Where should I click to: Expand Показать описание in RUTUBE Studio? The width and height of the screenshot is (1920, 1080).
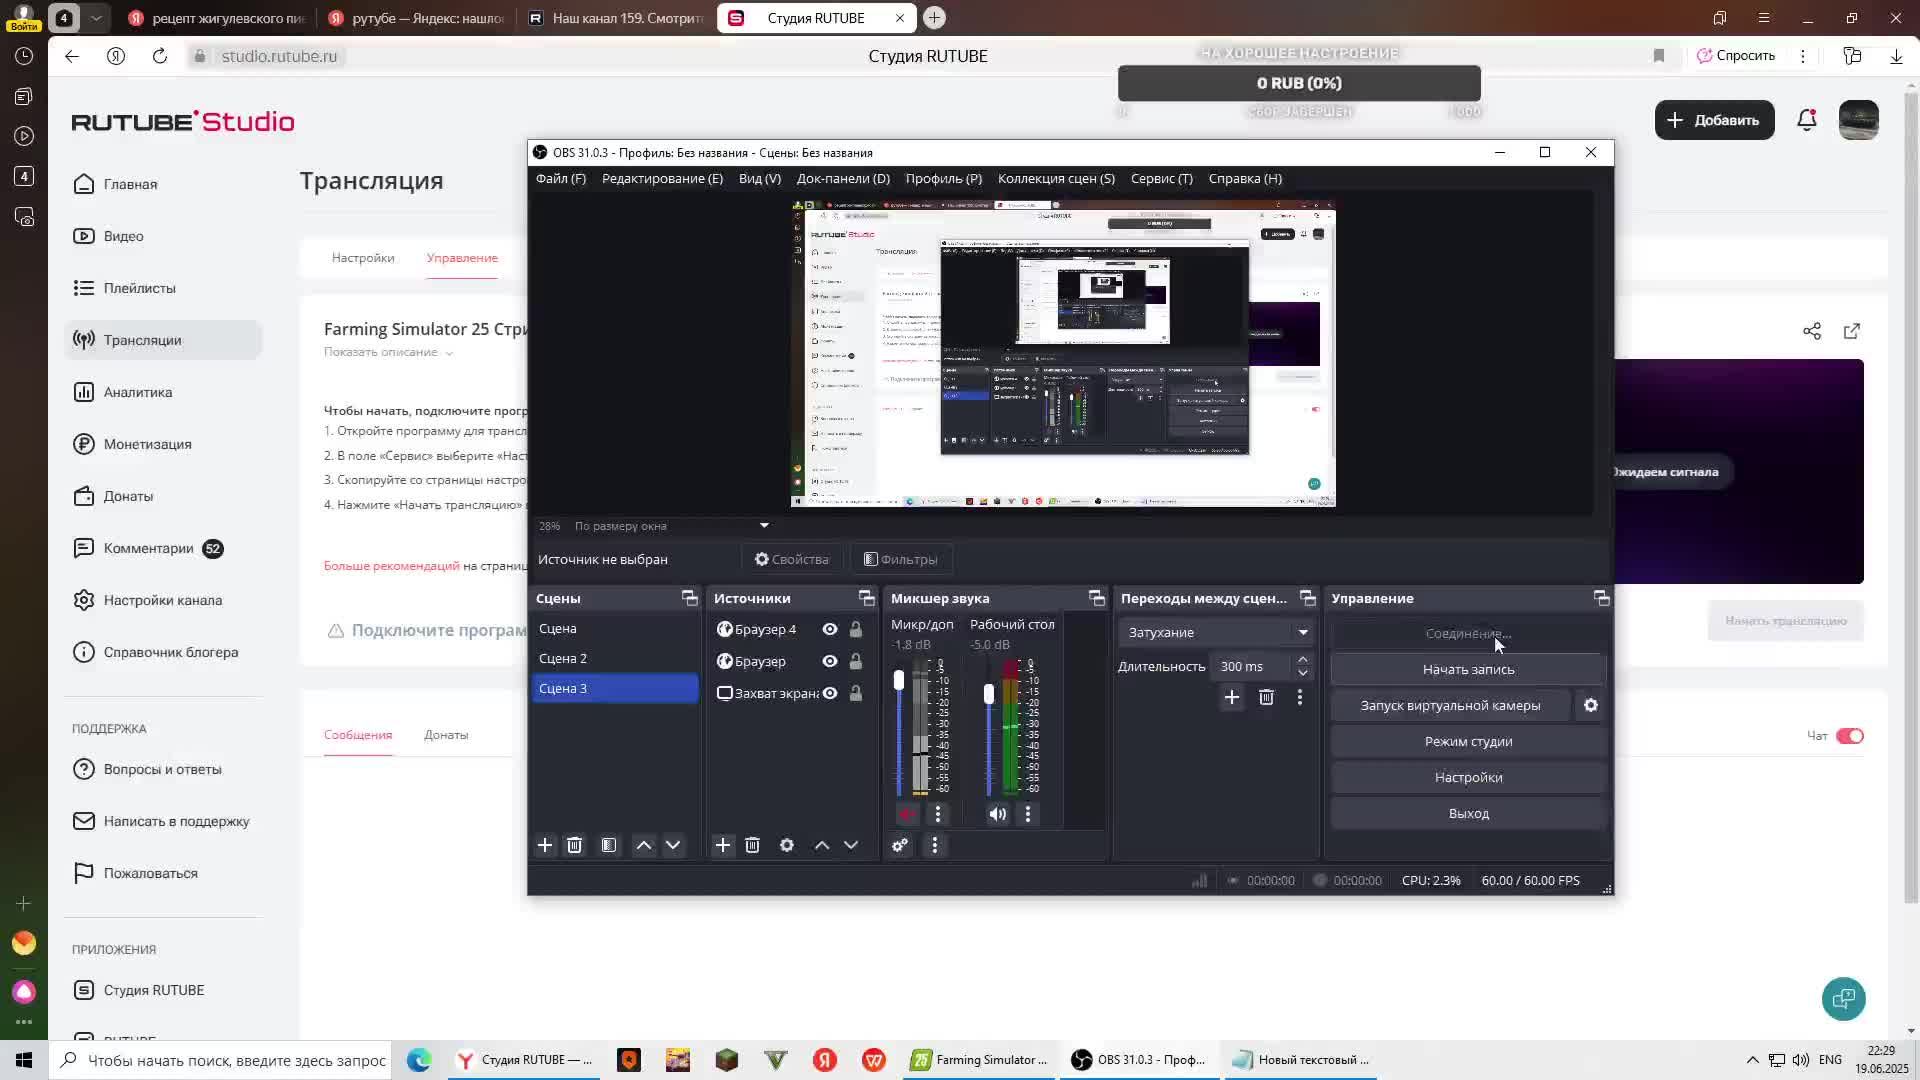(x=388, y=352)
